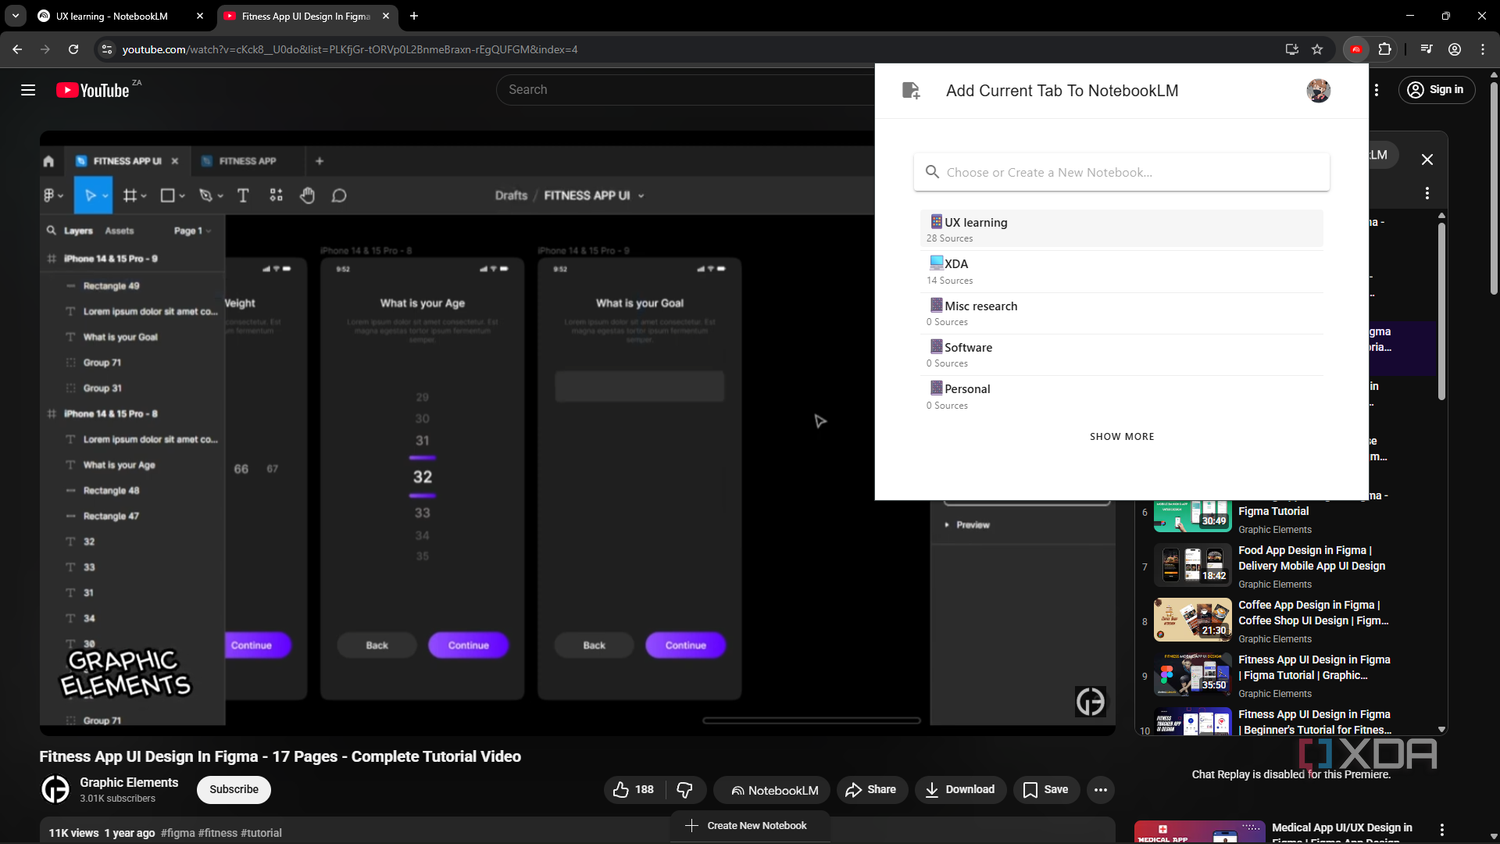The image size is (1500, 844).
Task: Open the browser profile icon
Action: (x=1455, y=49)
